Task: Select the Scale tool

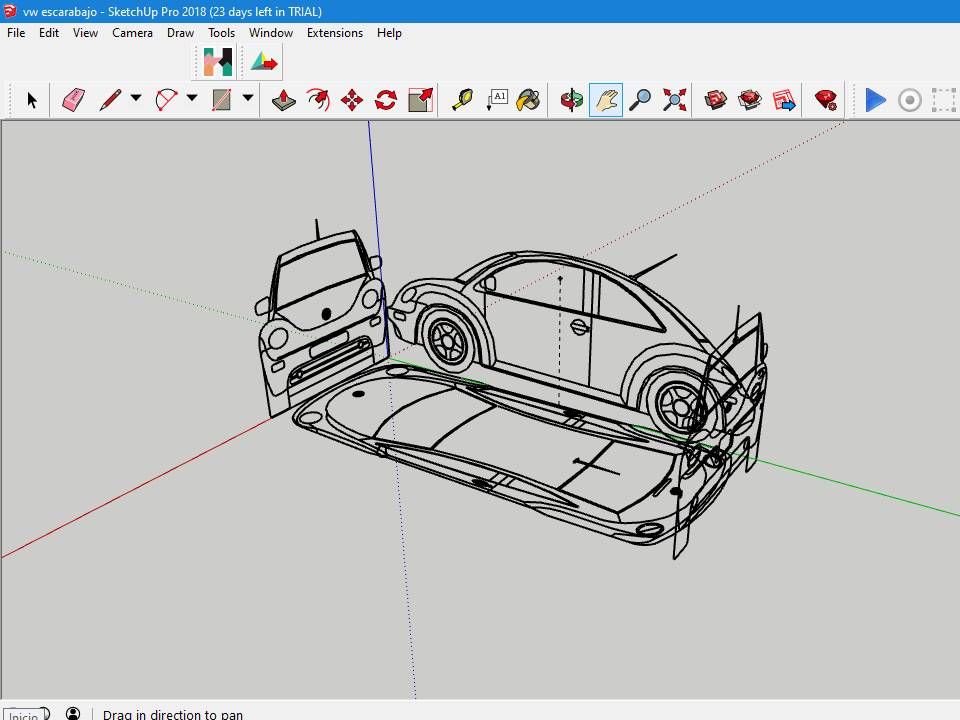Action: click(x=421, y=100)
